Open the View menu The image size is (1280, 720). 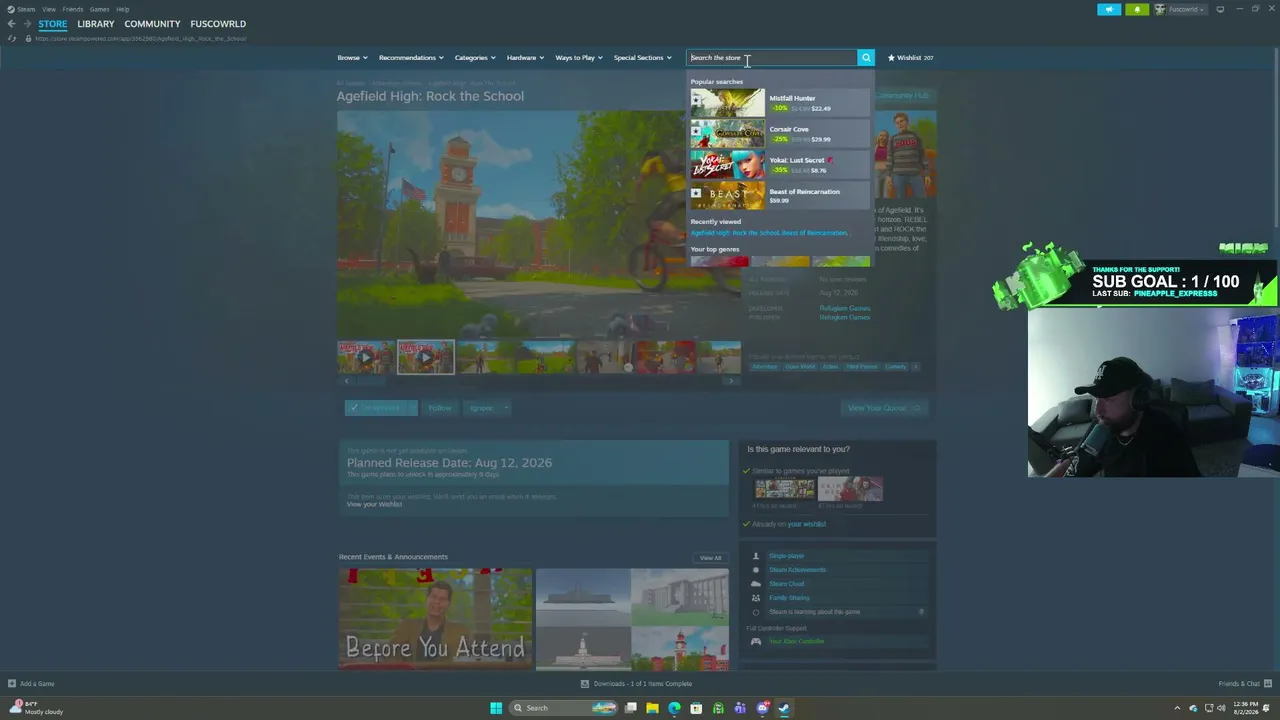48,9
